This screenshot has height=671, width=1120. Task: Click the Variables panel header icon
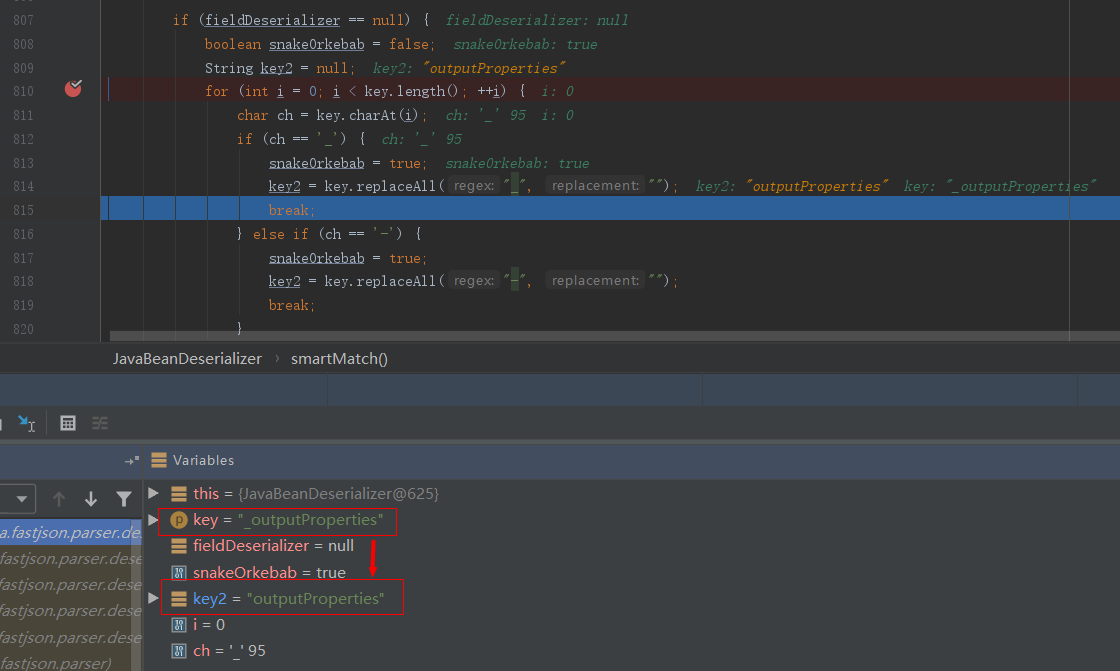158,460
